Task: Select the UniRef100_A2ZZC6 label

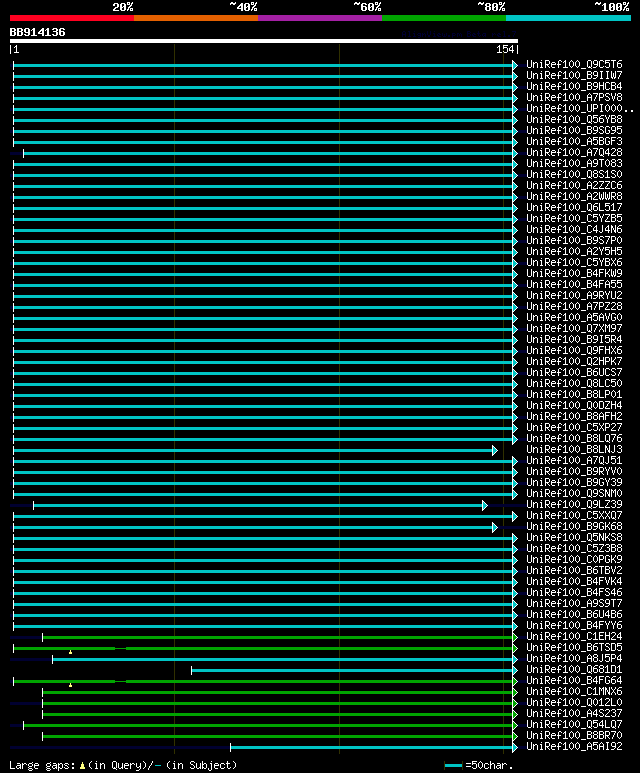Action: pyautogui.click(x=574, y=185)
